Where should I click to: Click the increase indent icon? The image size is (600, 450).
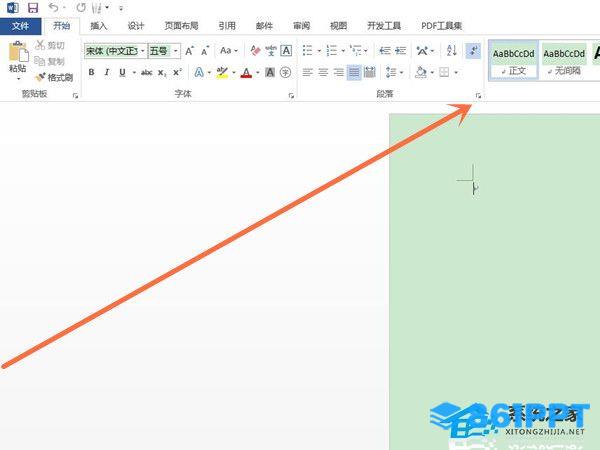[x=400, y=51]
